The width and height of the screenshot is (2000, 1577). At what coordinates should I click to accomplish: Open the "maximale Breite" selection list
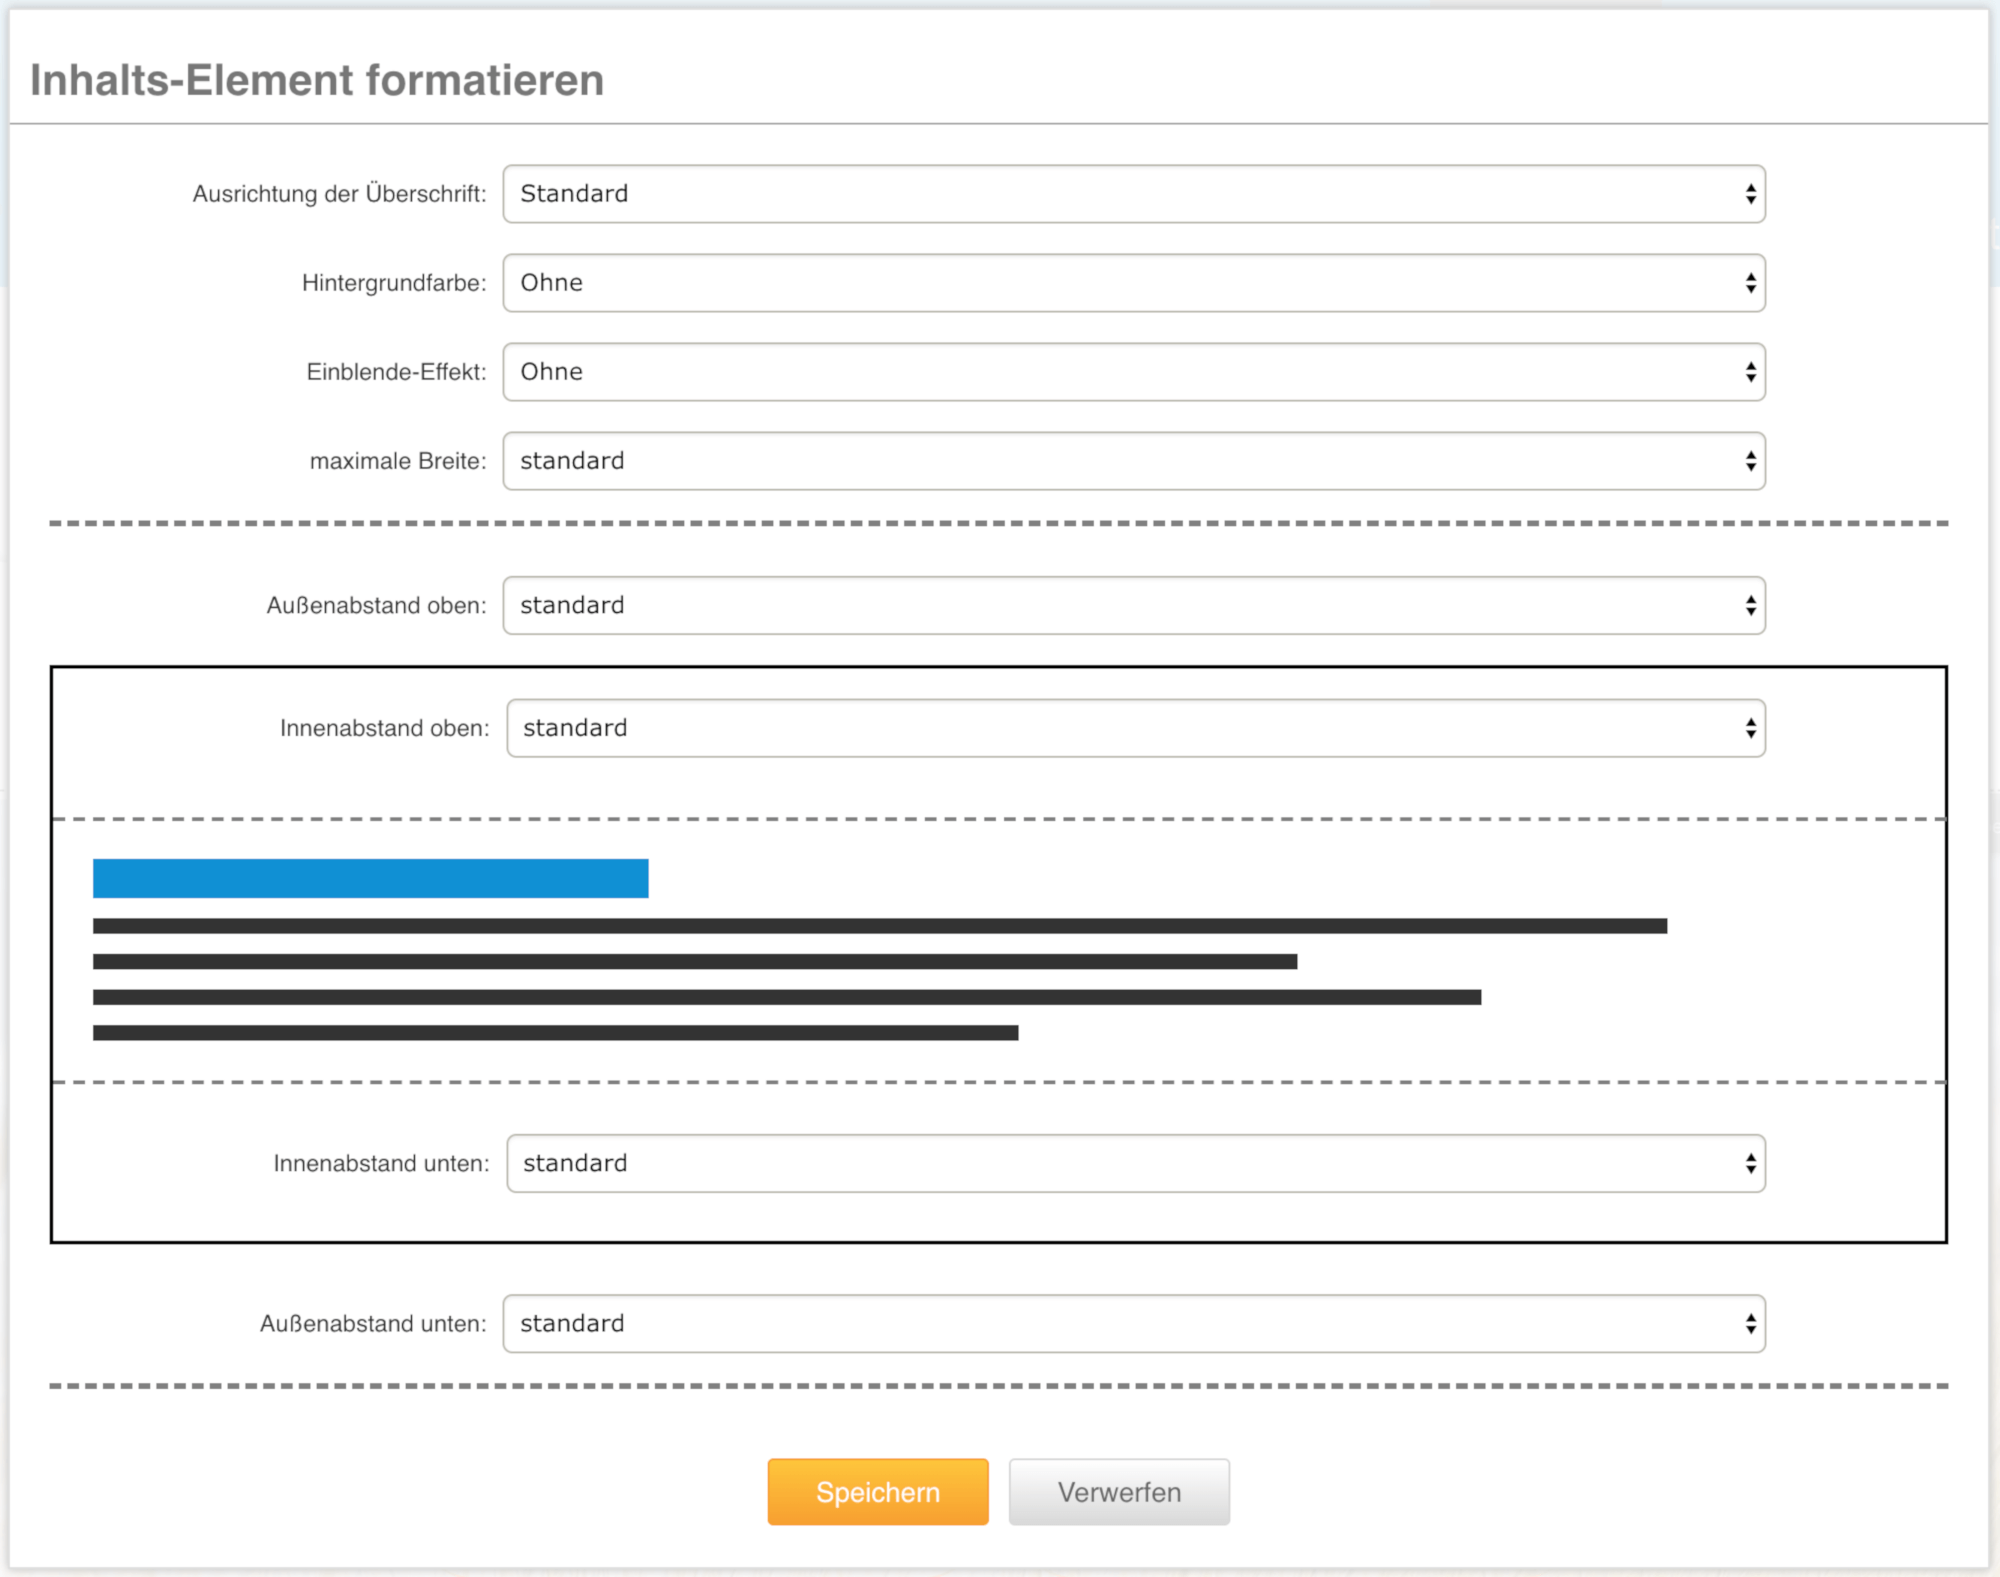click(1135, 461)
